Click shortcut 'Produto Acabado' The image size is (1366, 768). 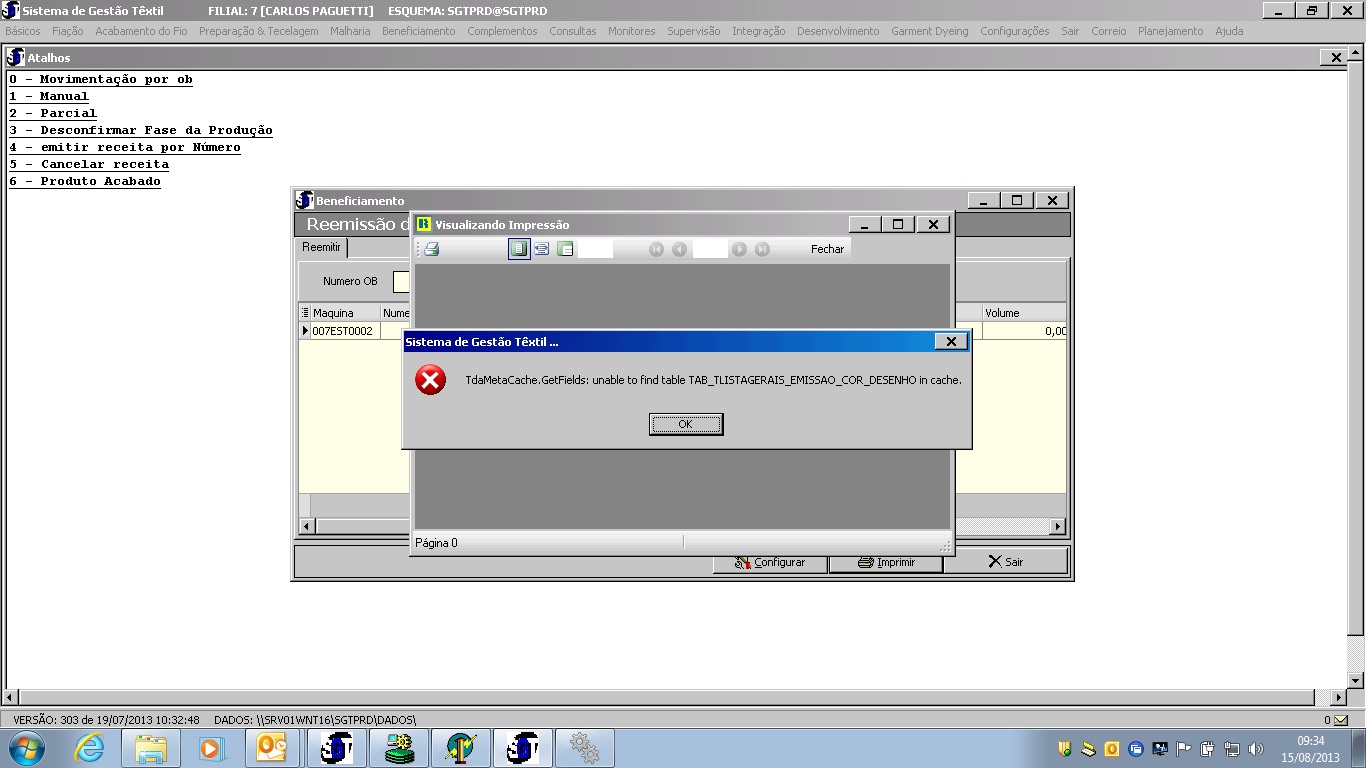click(x=85, y=181)
